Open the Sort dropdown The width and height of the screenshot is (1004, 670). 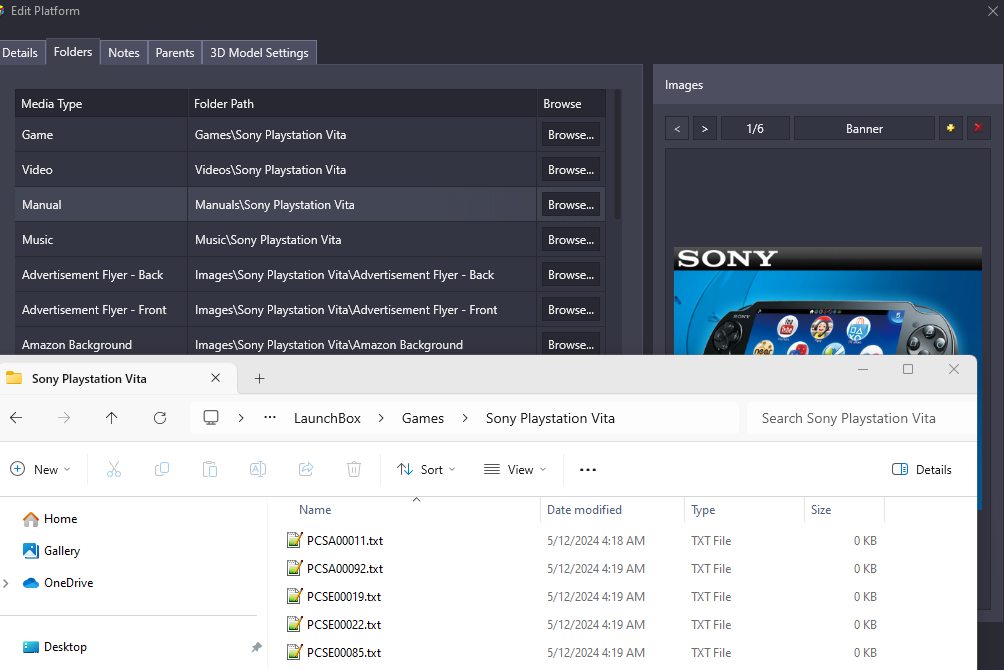[x=426, y=470]
